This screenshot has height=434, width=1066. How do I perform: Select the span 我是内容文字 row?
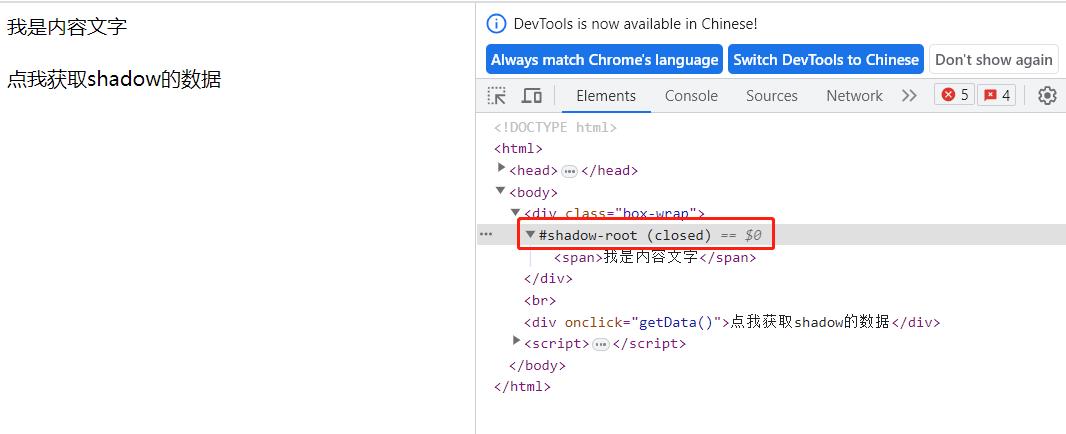tap(655, 258)
